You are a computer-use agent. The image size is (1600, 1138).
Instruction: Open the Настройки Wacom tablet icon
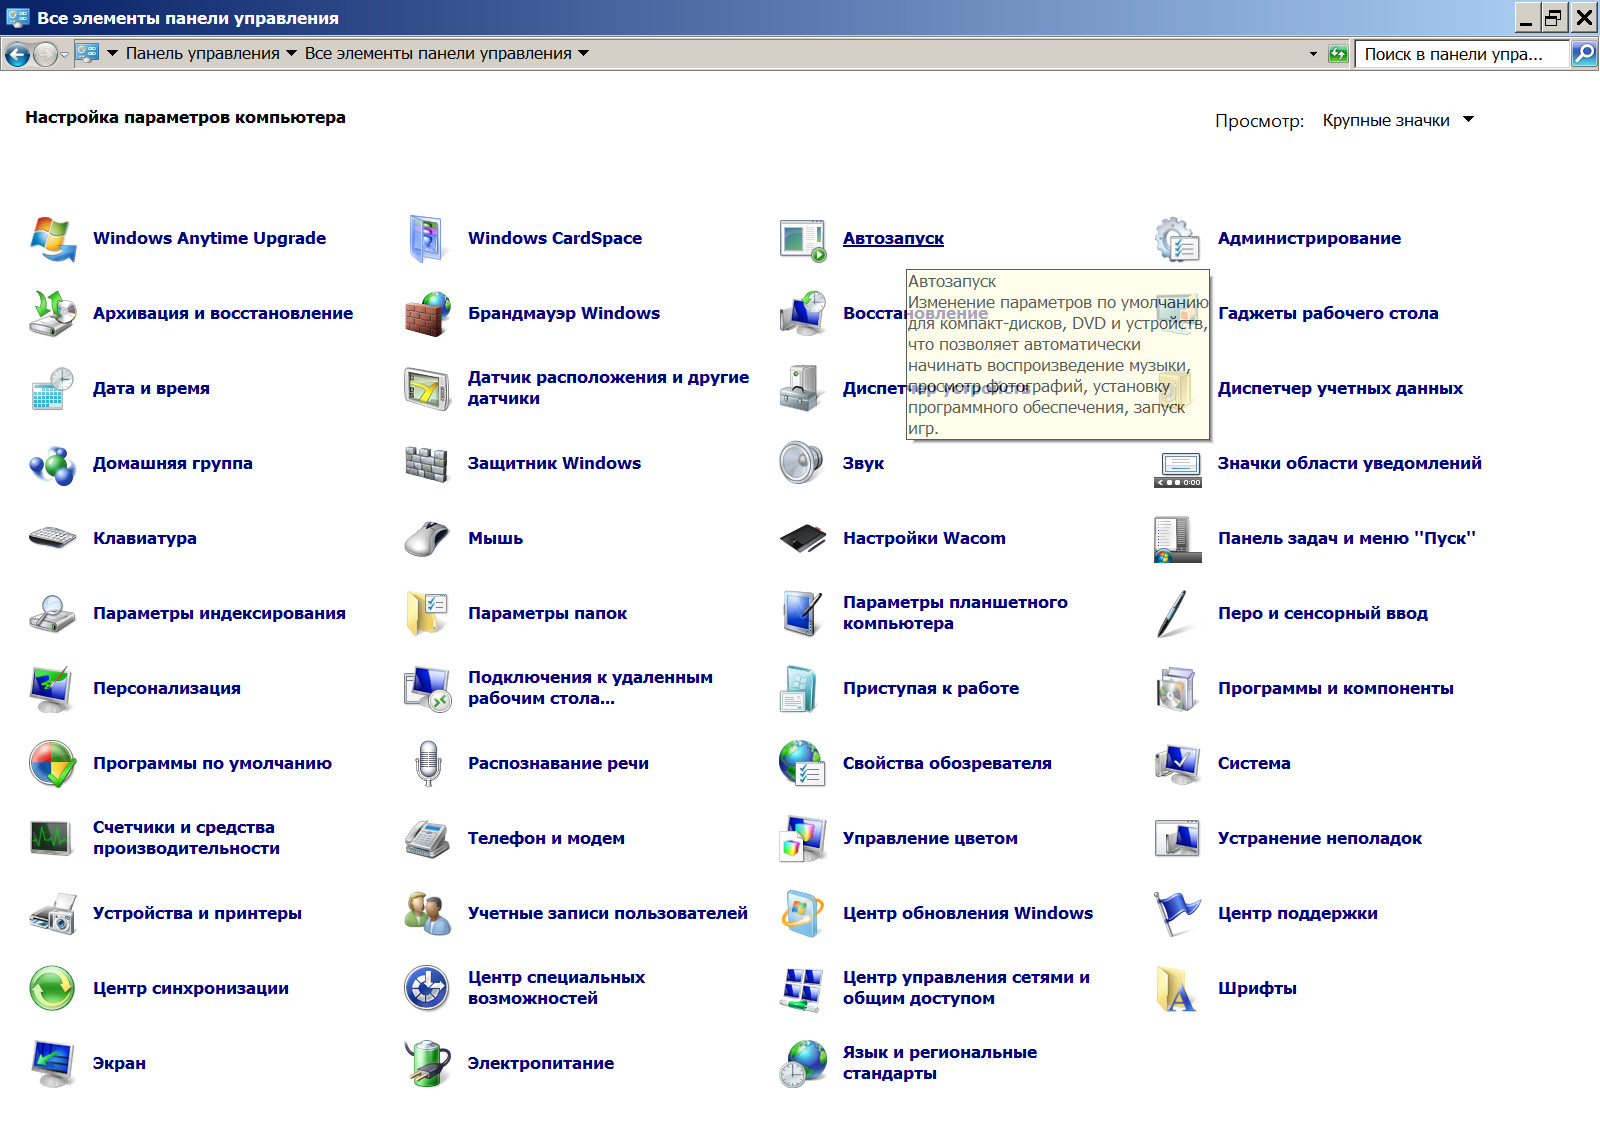[802, 539]
